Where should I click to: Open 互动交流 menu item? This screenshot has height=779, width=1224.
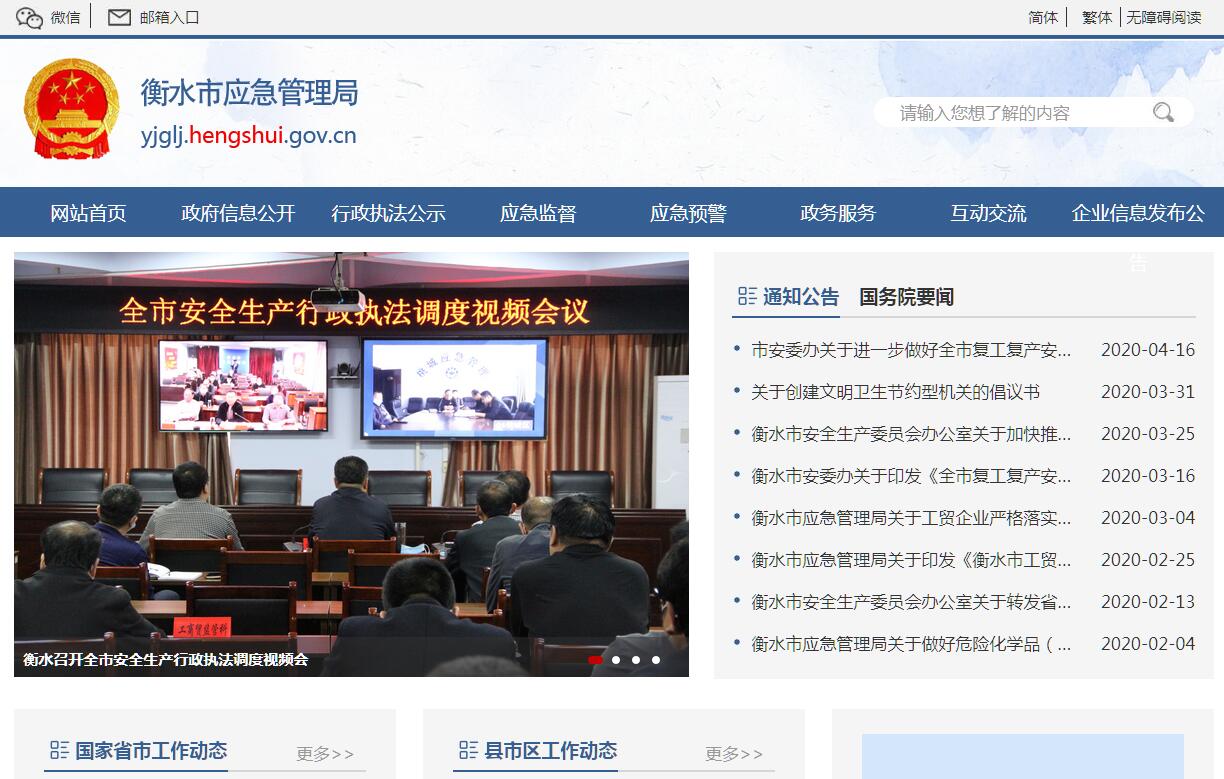tap(988, 213)
